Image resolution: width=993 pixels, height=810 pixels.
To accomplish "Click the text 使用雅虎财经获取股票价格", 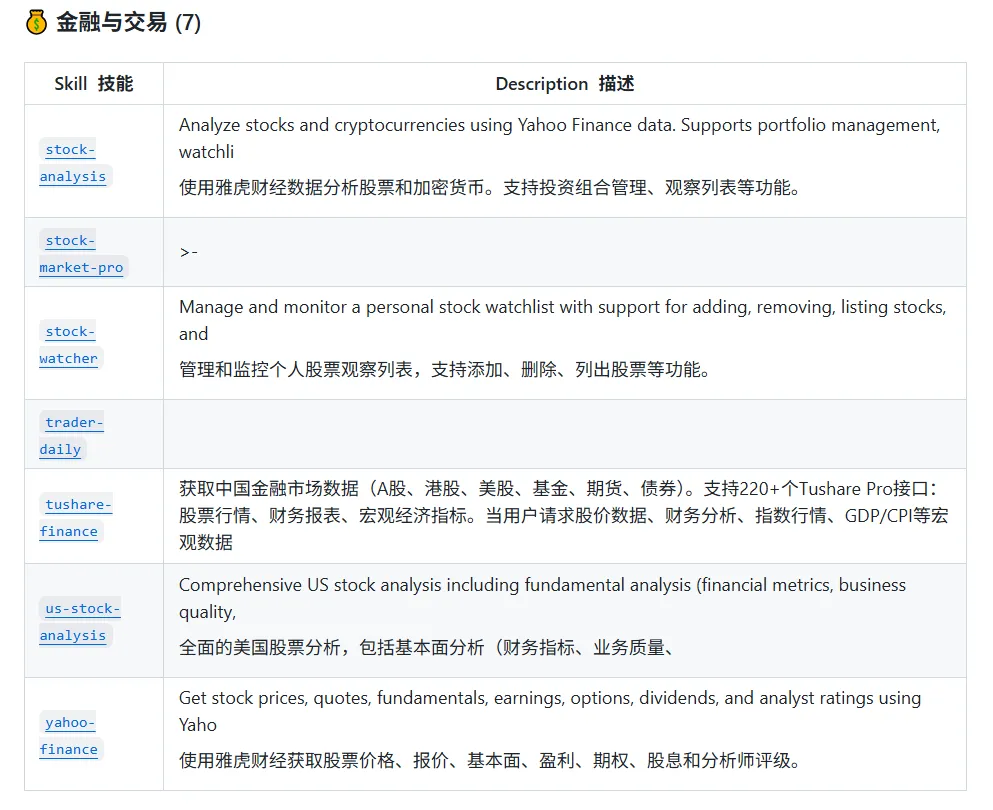I will click(x=287, y=760).
